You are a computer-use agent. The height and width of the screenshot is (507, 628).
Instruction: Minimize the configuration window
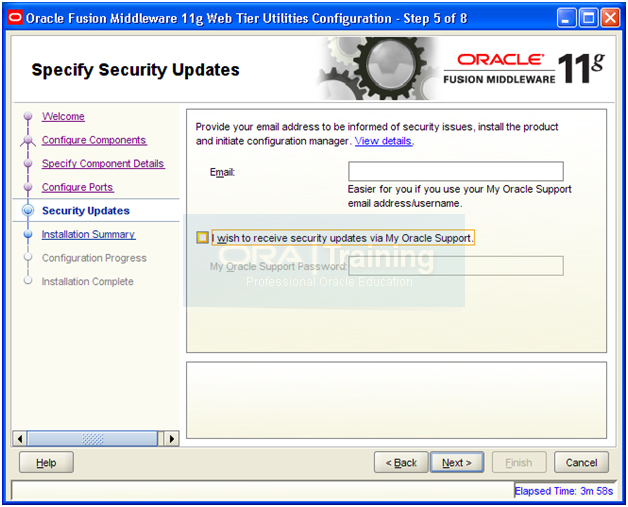566,18
